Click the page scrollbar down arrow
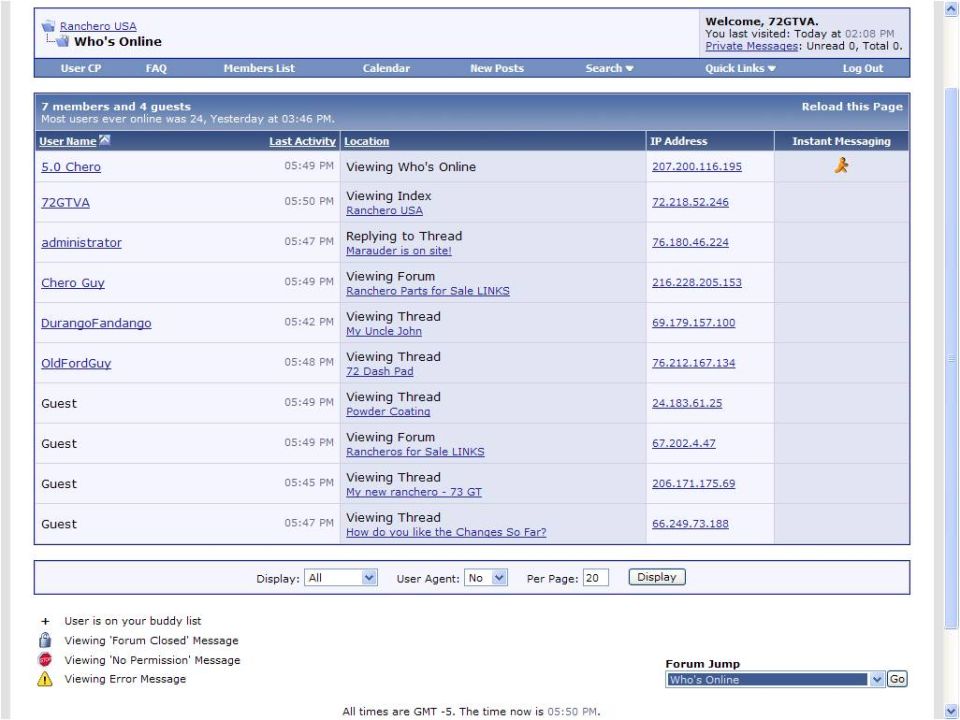Screen dimensions: 960x720 tap(951, 711)
